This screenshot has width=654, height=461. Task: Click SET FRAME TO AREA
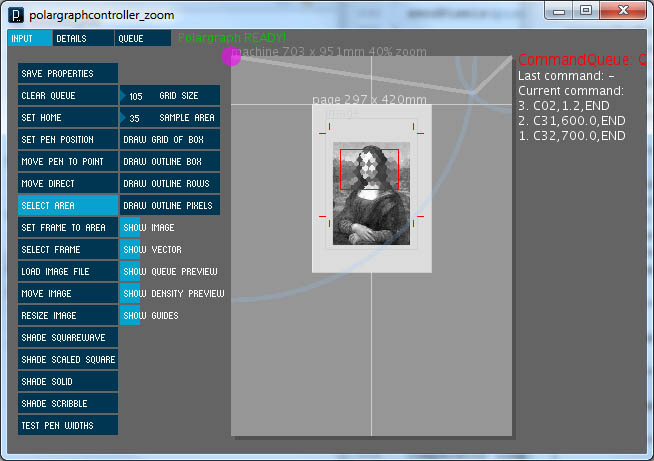pos(68,228)
